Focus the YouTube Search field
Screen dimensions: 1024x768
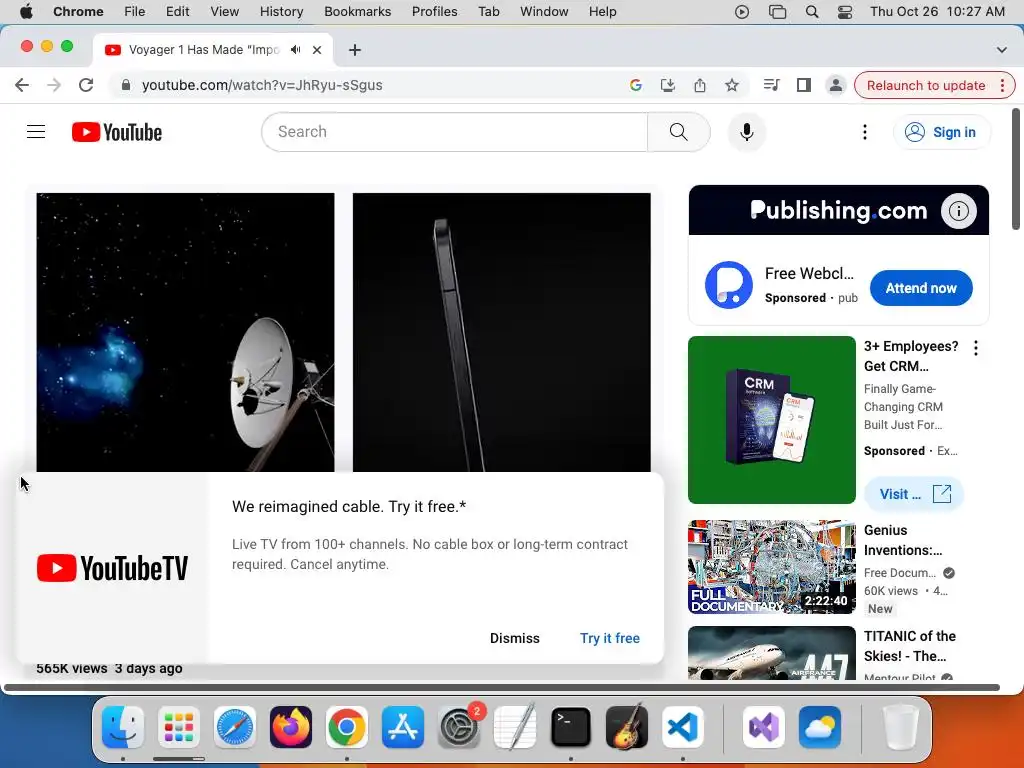click(x=455, y=132)
